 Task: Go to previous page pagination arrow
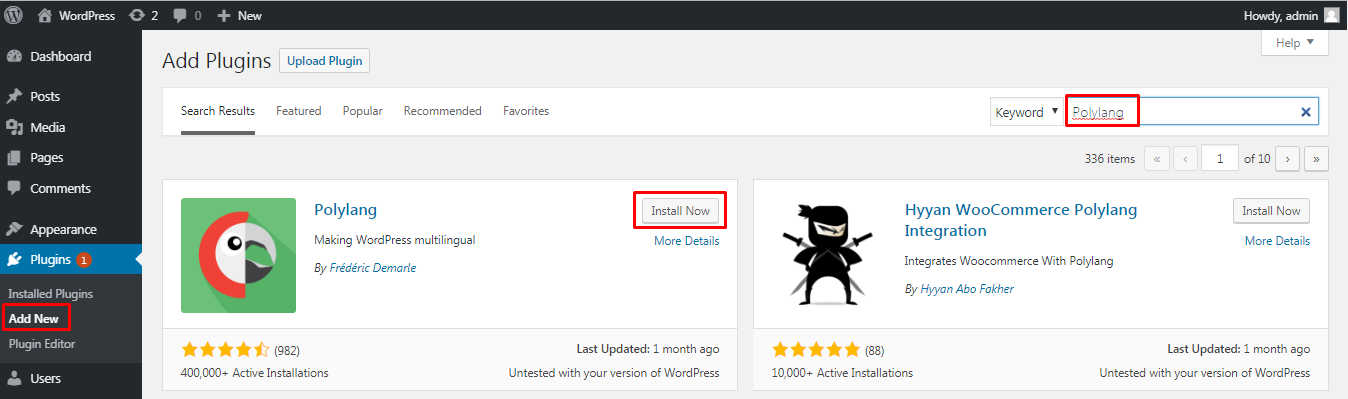click(x=1185, y=158)
